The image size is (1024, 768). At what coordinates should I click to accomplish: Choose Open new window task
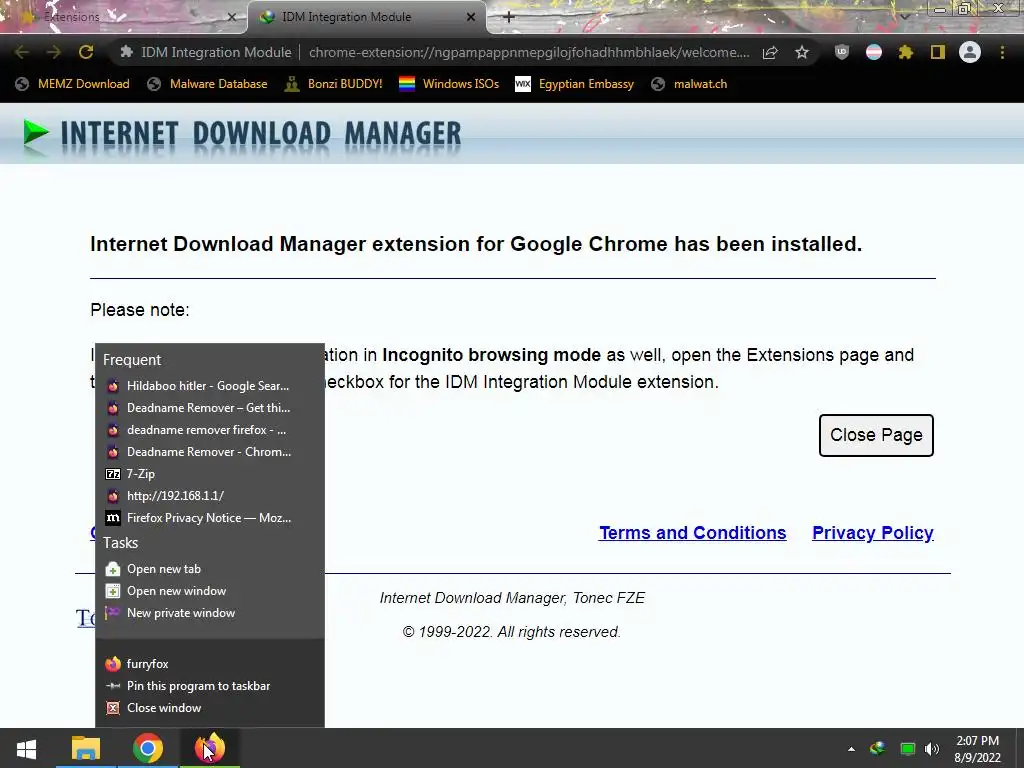point(210,591)
